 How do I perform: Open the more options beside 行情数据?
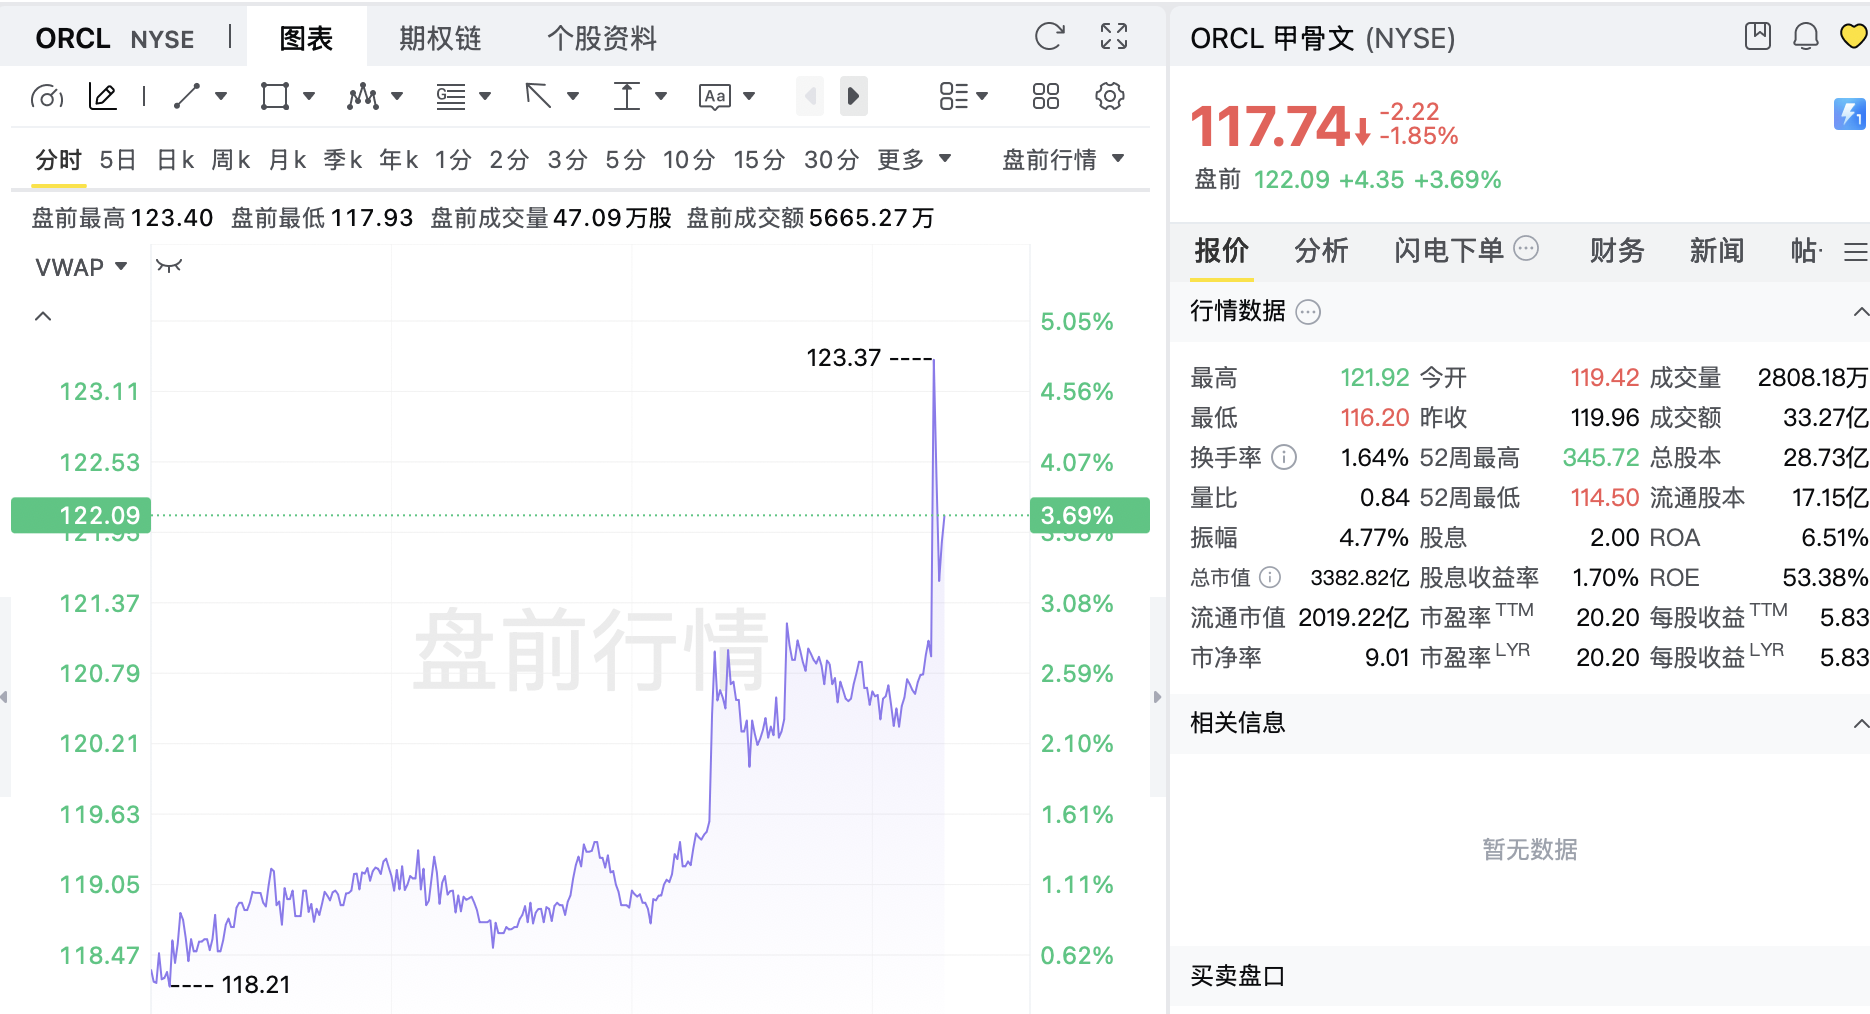[x=1308, y=312]
